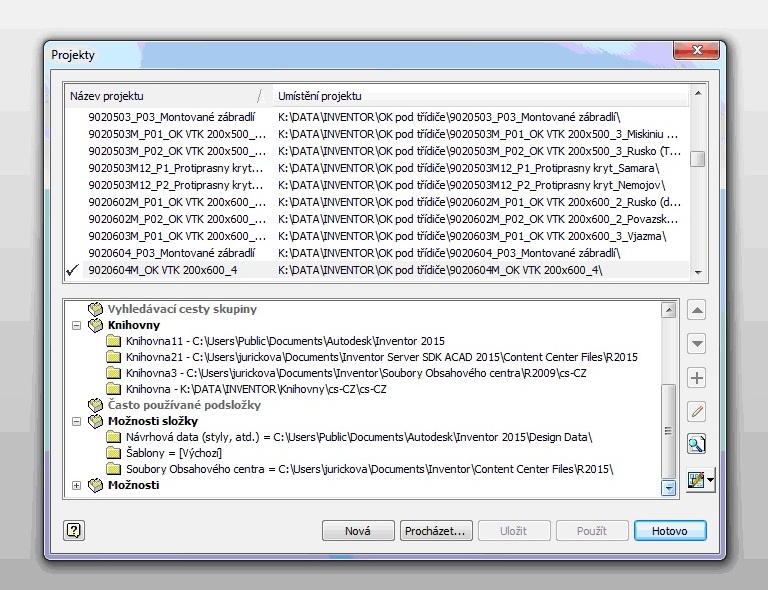This screenshot has width=768, height=590.
Task: Click the move up arrow button
Action: pyautogui.click(x=696, y=310)
